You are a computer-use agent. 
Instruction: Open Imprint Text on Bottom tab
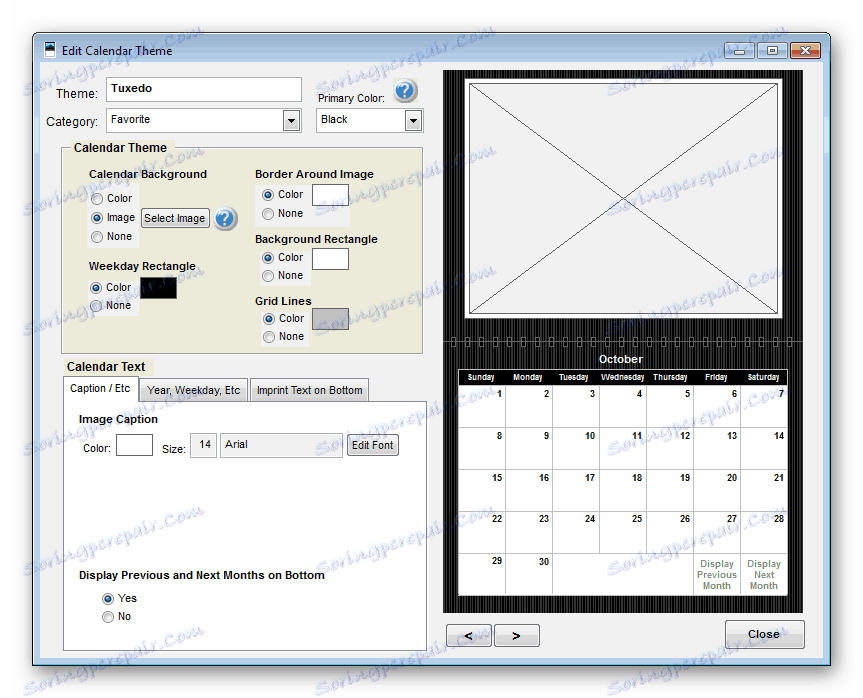pos(309,390)
